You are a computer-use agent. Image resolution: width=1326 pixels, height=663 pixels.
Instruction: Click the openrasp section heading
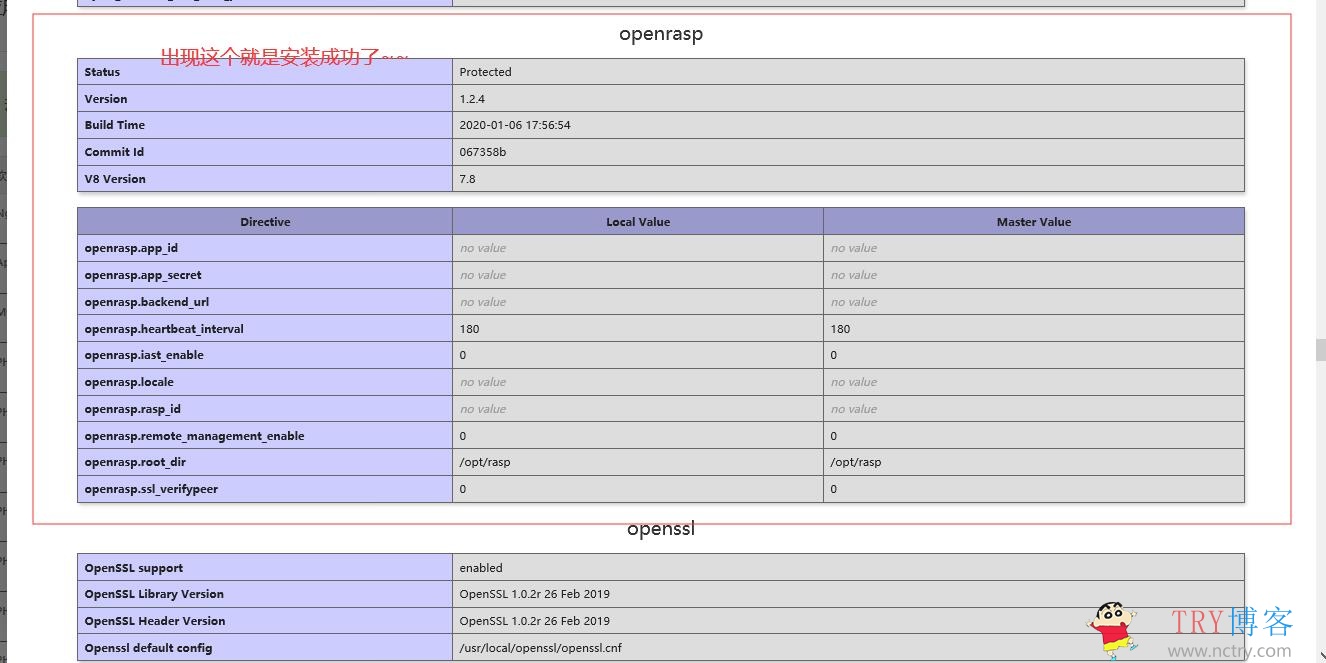[x=661, y=34]
